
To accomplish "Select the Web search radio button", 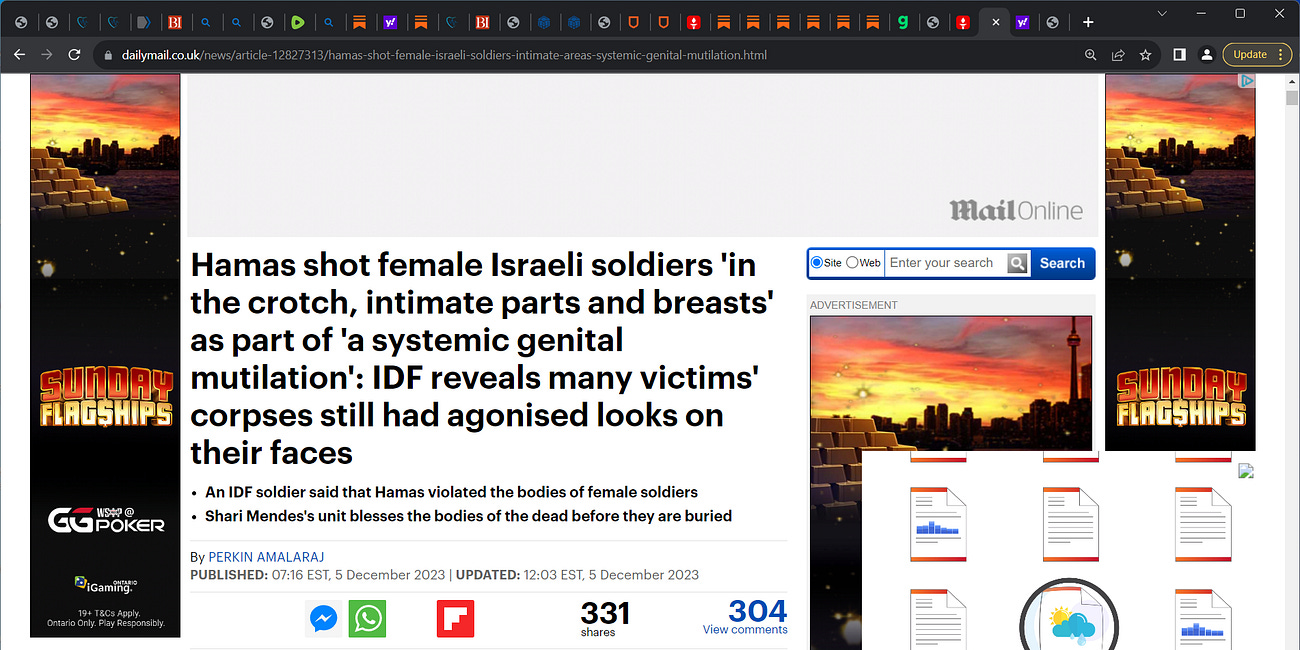I will (851, 262).
